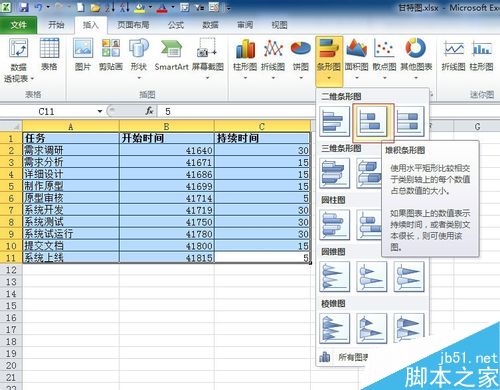Switch to the Home (开始) tab
This screenshot has height=390, width=500.
point(56,25)
